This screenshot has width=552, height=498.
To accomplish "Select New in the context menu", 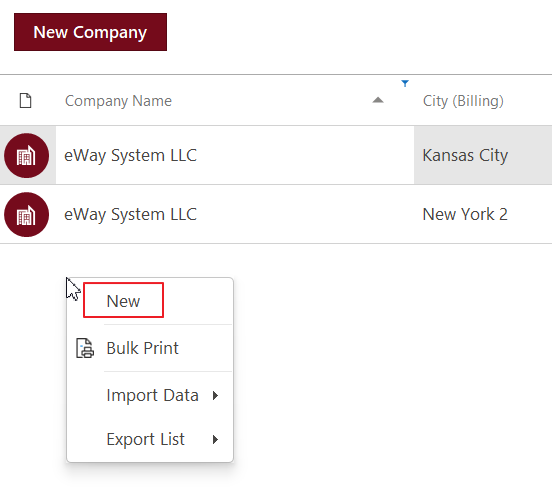I will pyautogui.click(x=123, y=301).
